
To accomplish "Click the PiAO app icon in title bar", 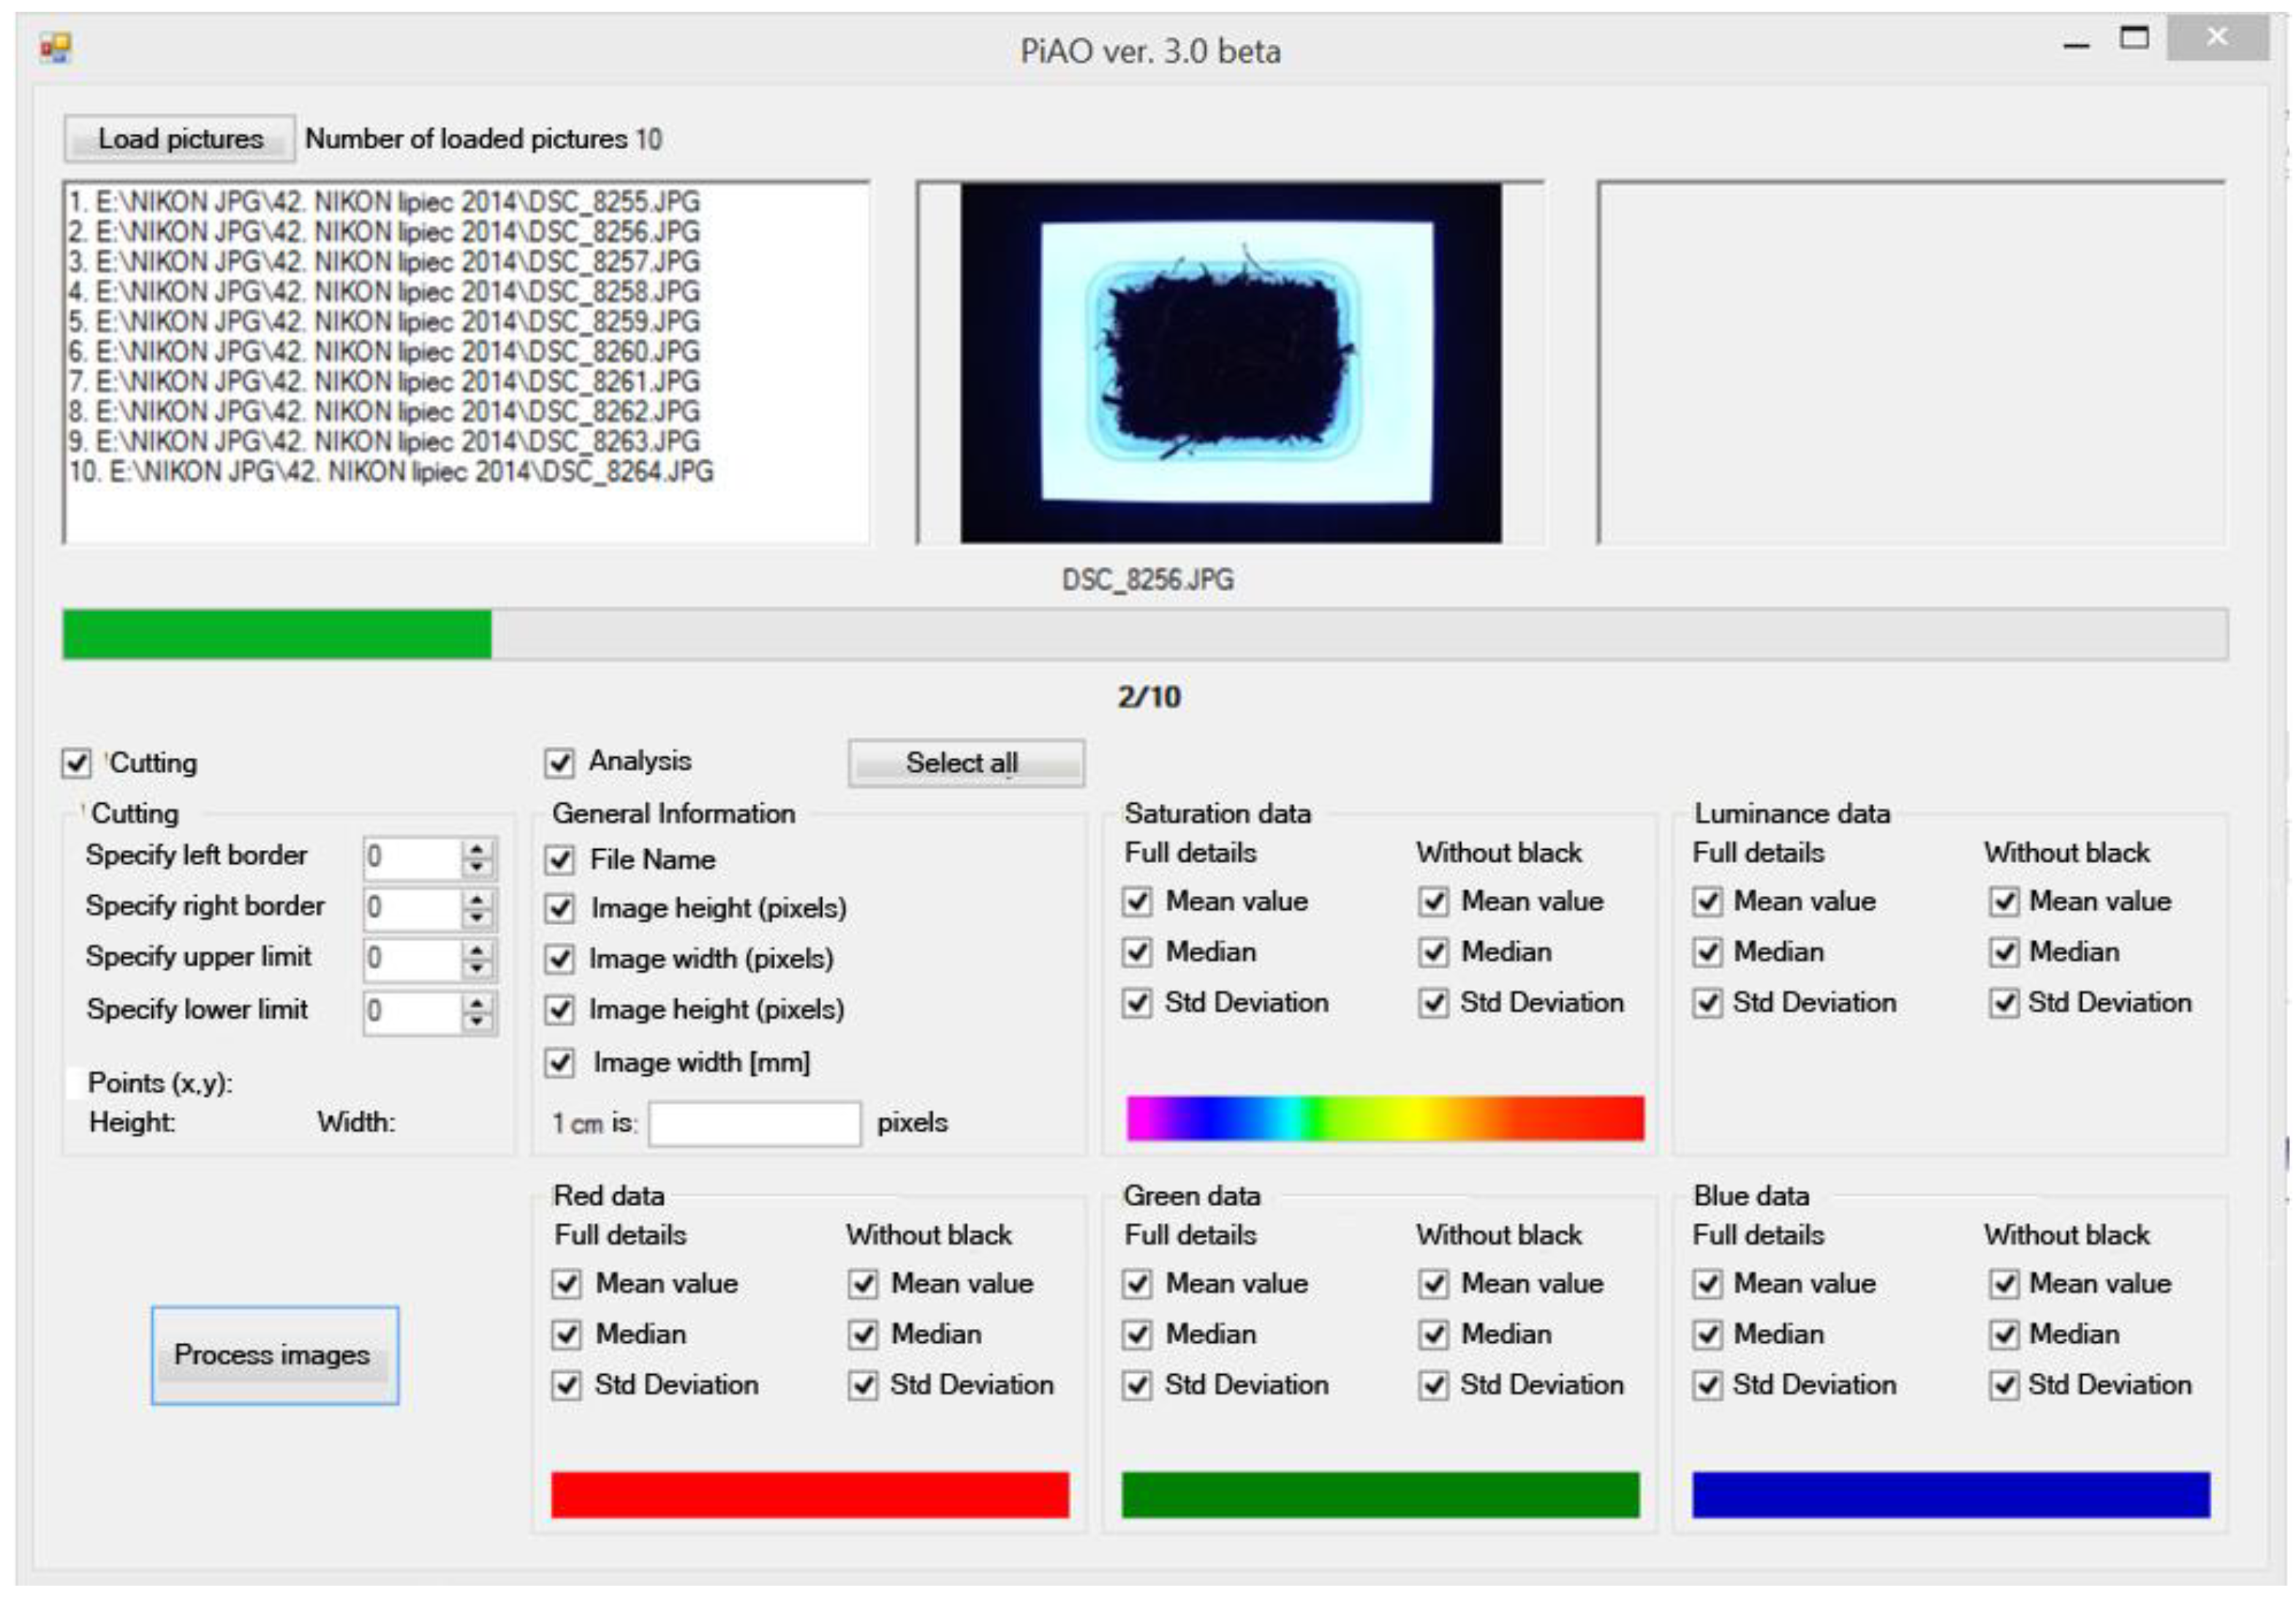I will click(56, 47).
